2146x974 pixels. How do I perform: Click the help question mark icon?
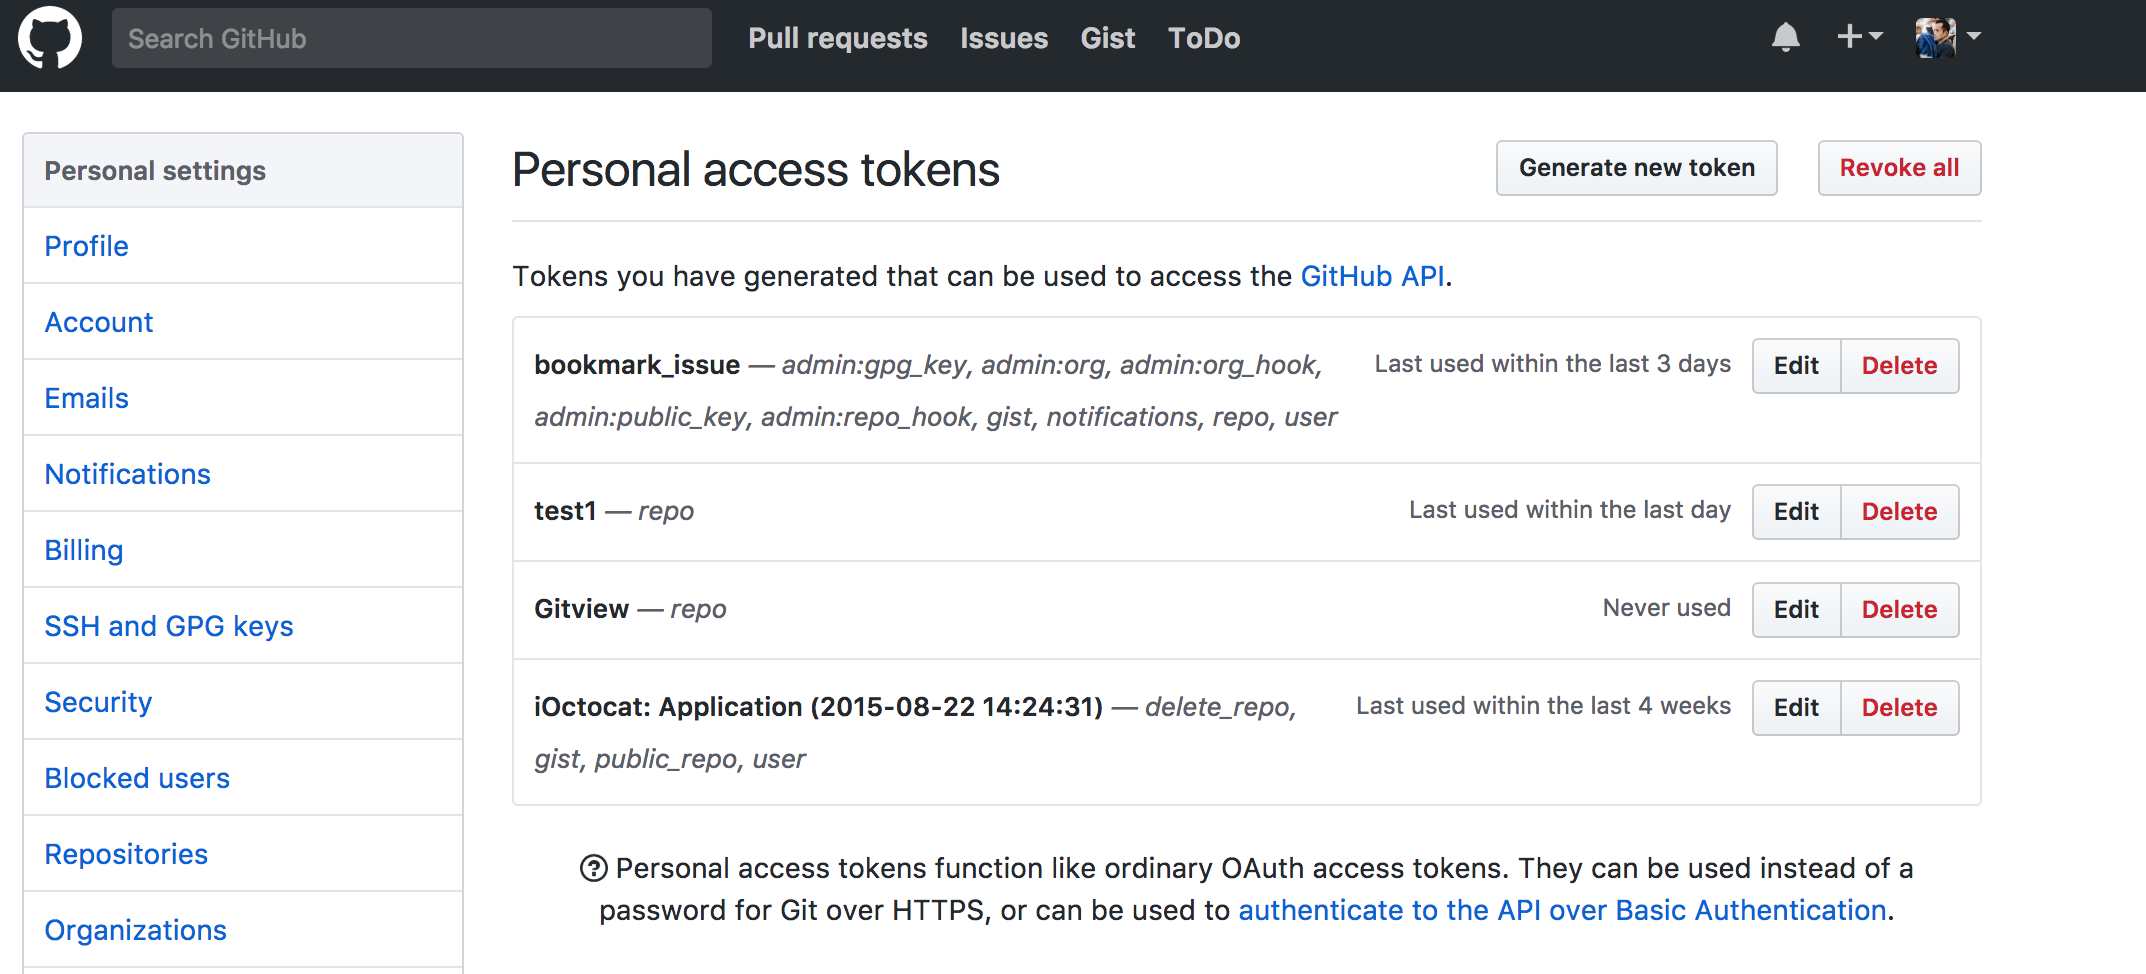pos(593,868)
